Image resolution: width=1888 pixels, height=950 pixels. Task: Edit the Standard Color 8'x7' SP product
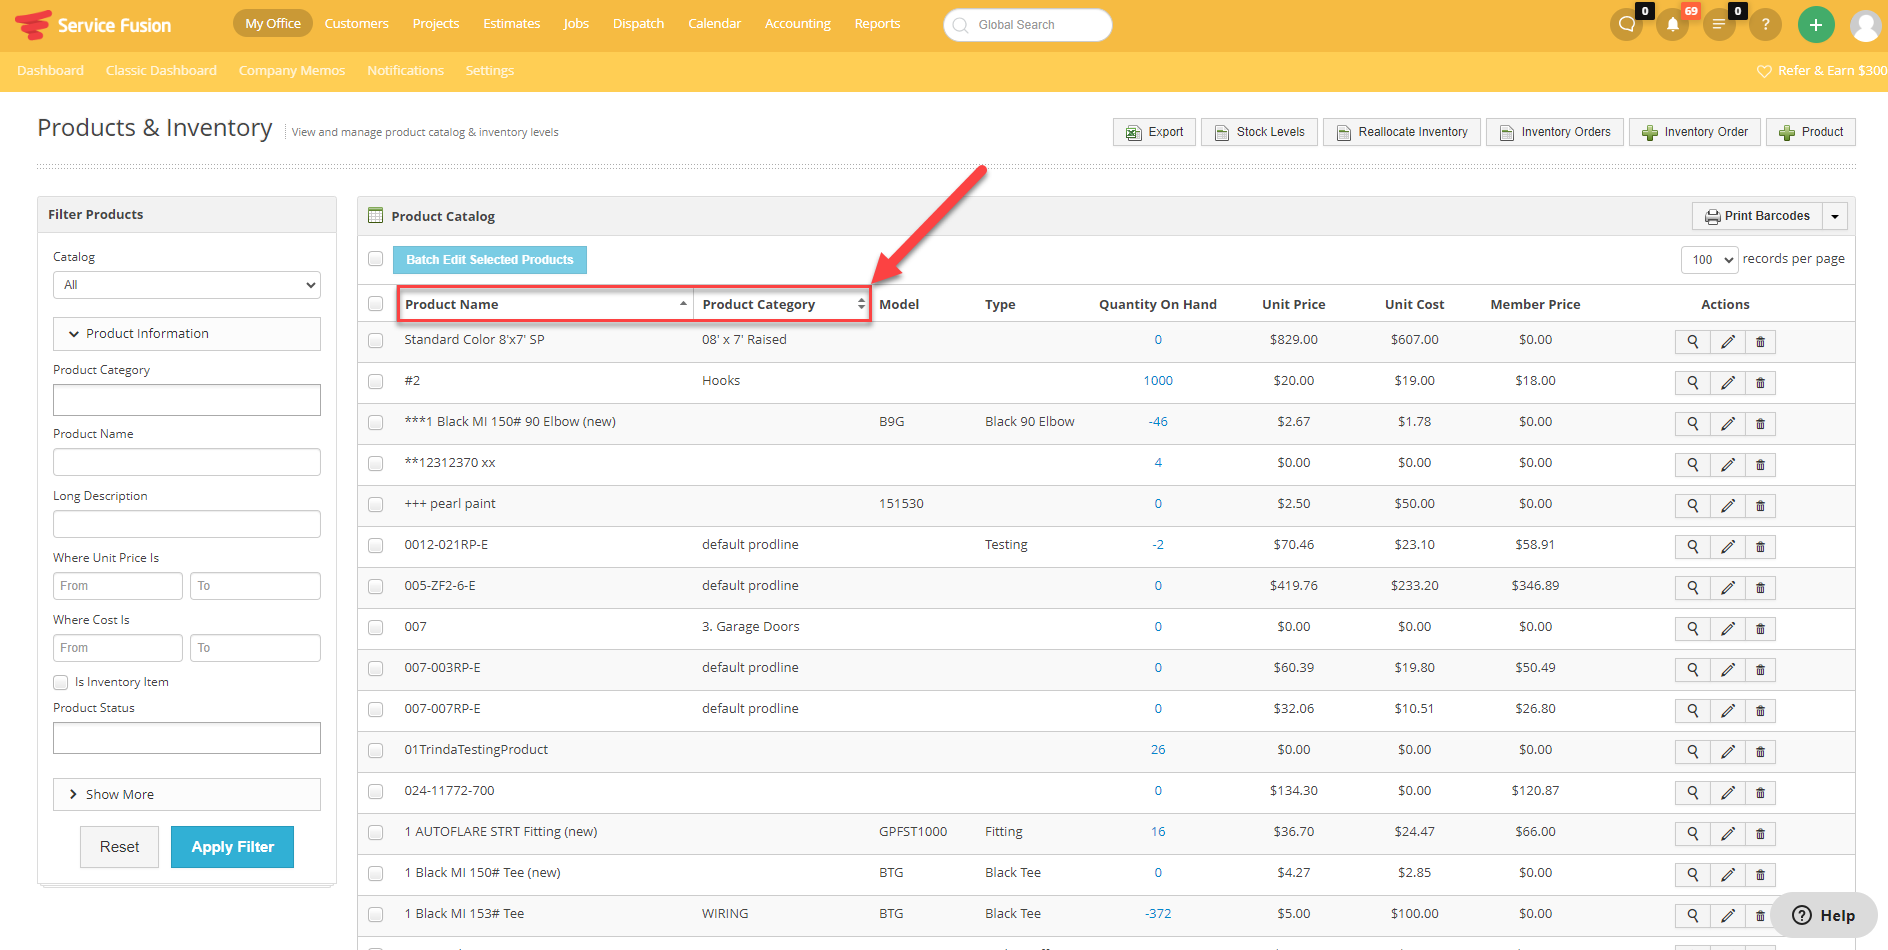pyautogui.click(x=1727, y=342)
